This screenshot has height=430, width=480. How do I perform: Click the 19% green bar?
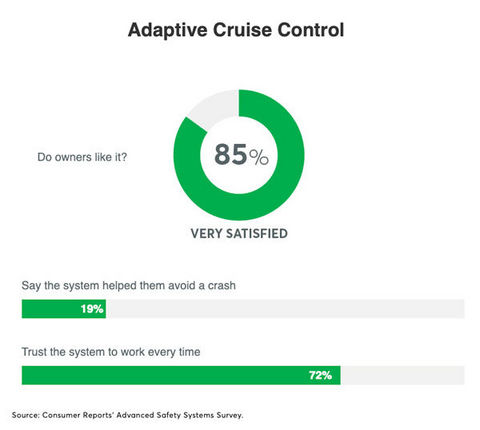pyautogui.click(x=64, y=309)
